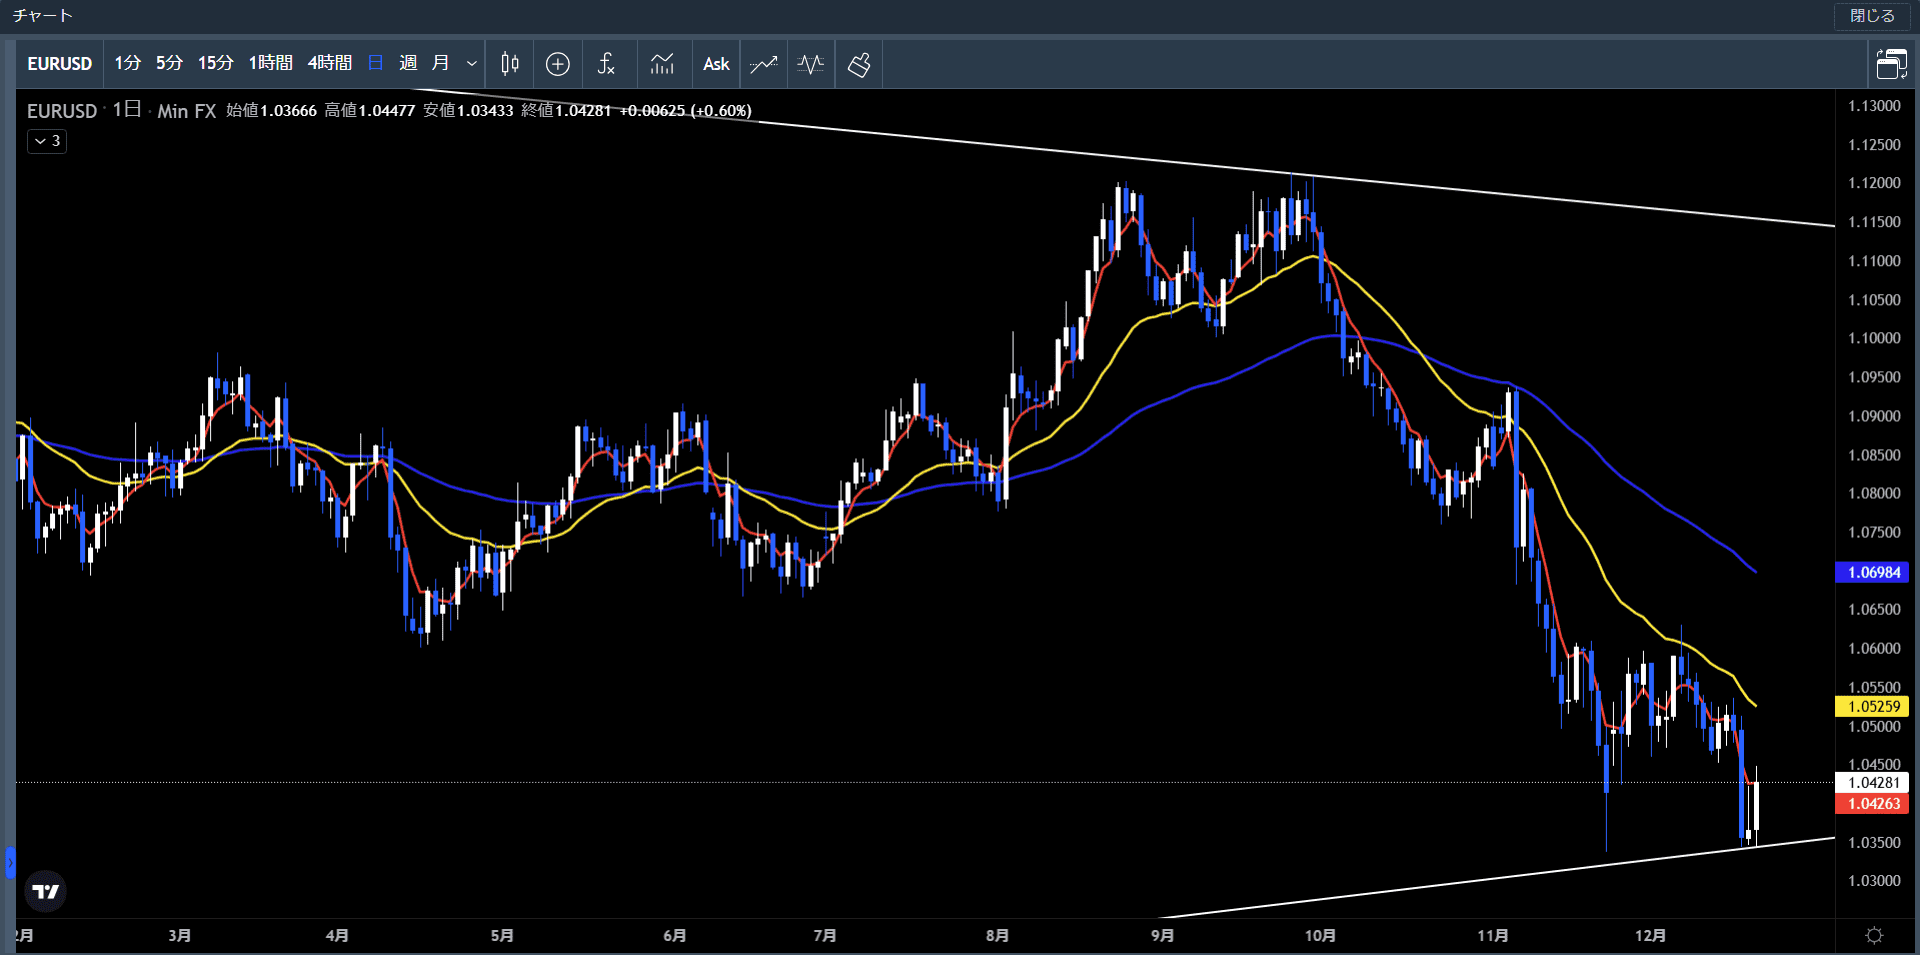This screenshot has height=955, width=1920.
Task: Switch to the 5分 timeframe
Action: click(x=169, y=63)
